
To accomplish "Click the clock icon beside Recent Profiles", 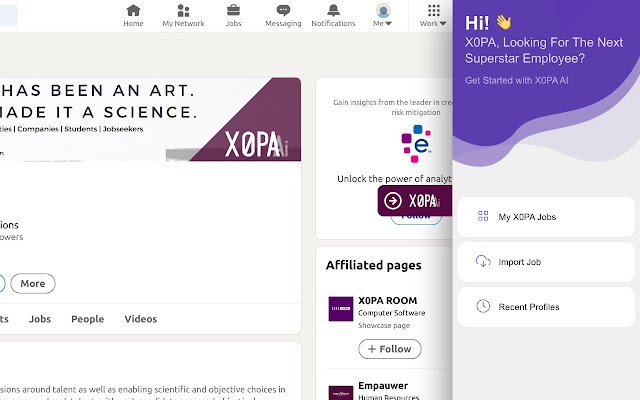I will (x=483, y=306).
